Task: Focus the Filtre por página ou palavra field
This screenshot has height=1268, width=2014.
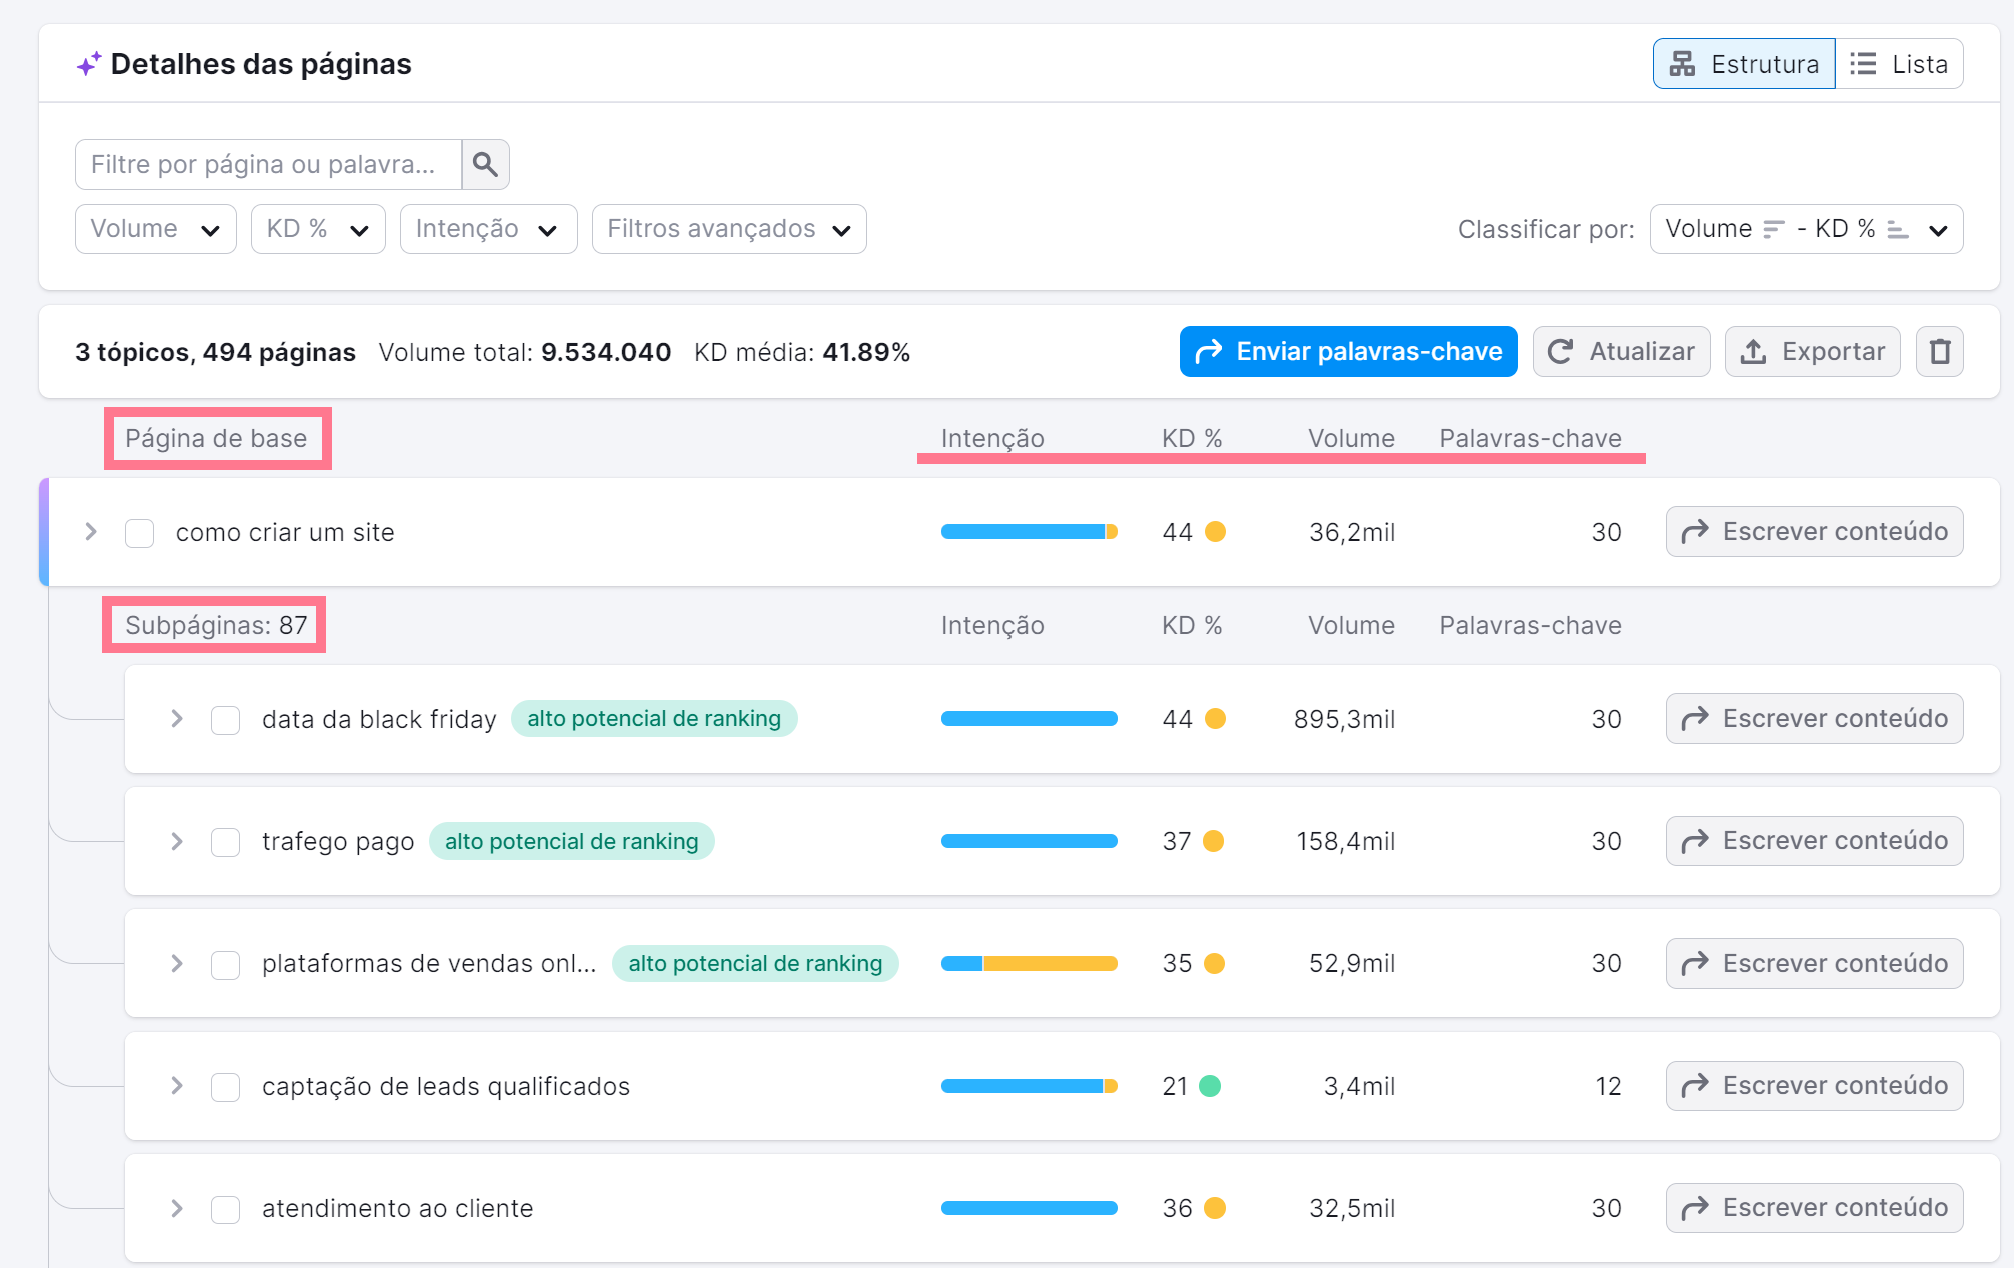Action: pos(268,164)
